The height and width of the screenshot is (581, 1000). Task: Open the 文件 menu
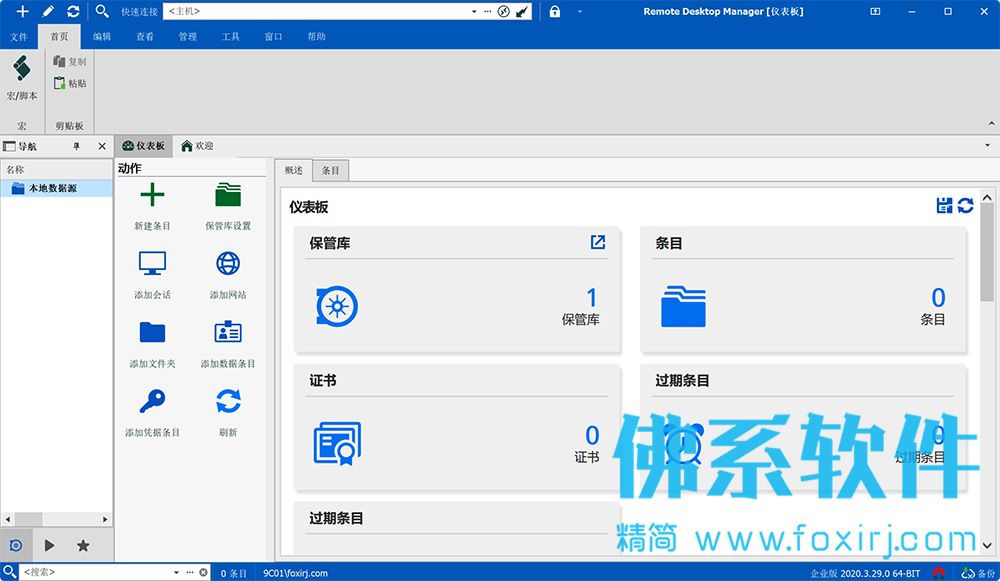18,36
